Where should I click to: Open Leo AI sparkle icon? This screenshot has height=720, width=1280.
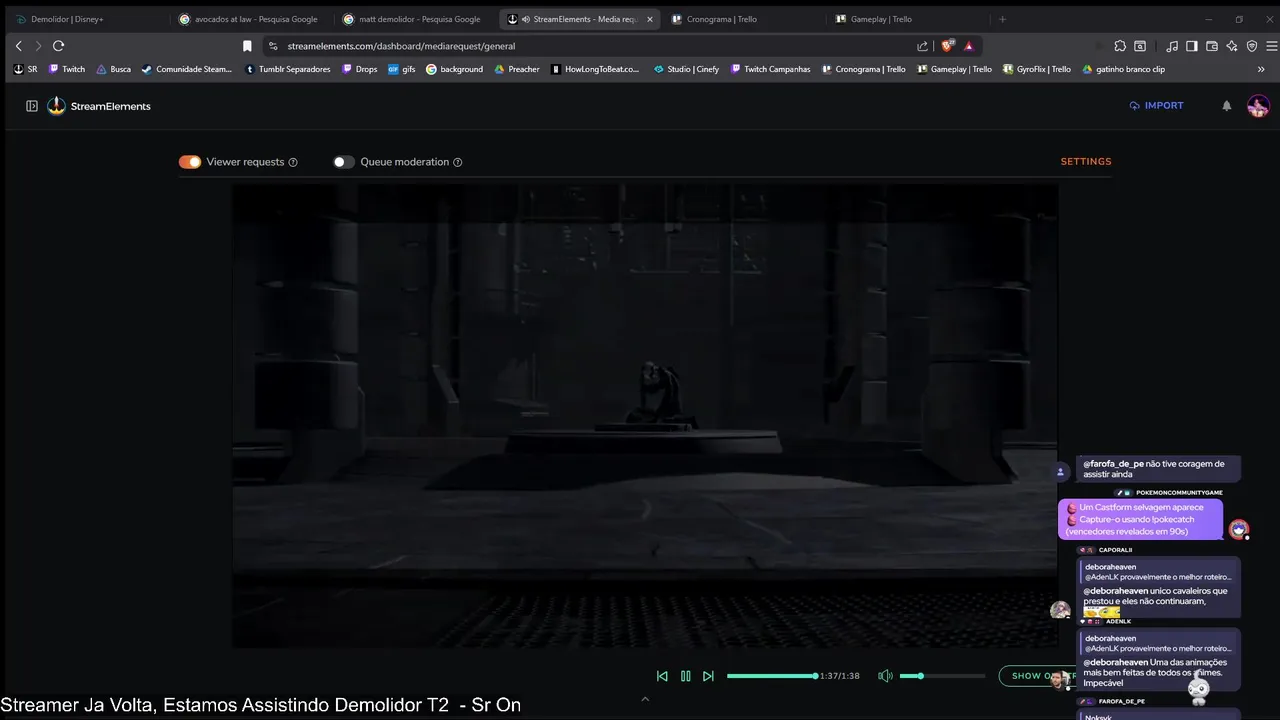pyautogui.click(x=1232, y=46)
